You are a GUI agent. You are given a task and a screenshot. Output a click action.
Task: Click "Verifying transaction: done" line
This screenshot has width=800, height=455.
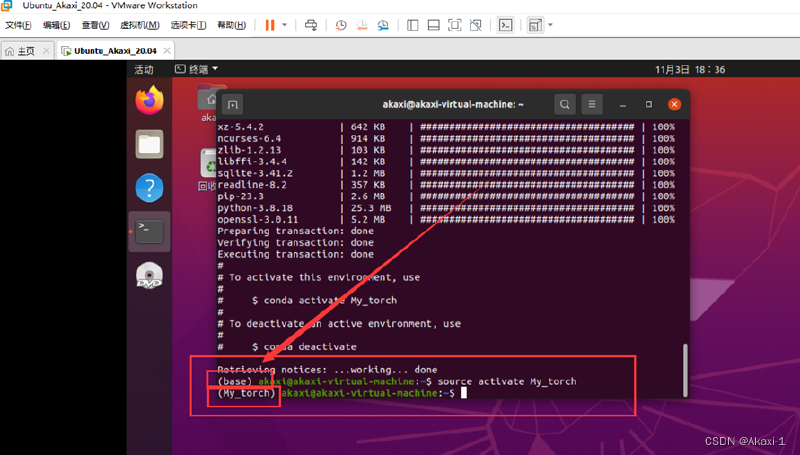(x=295, y=243)
